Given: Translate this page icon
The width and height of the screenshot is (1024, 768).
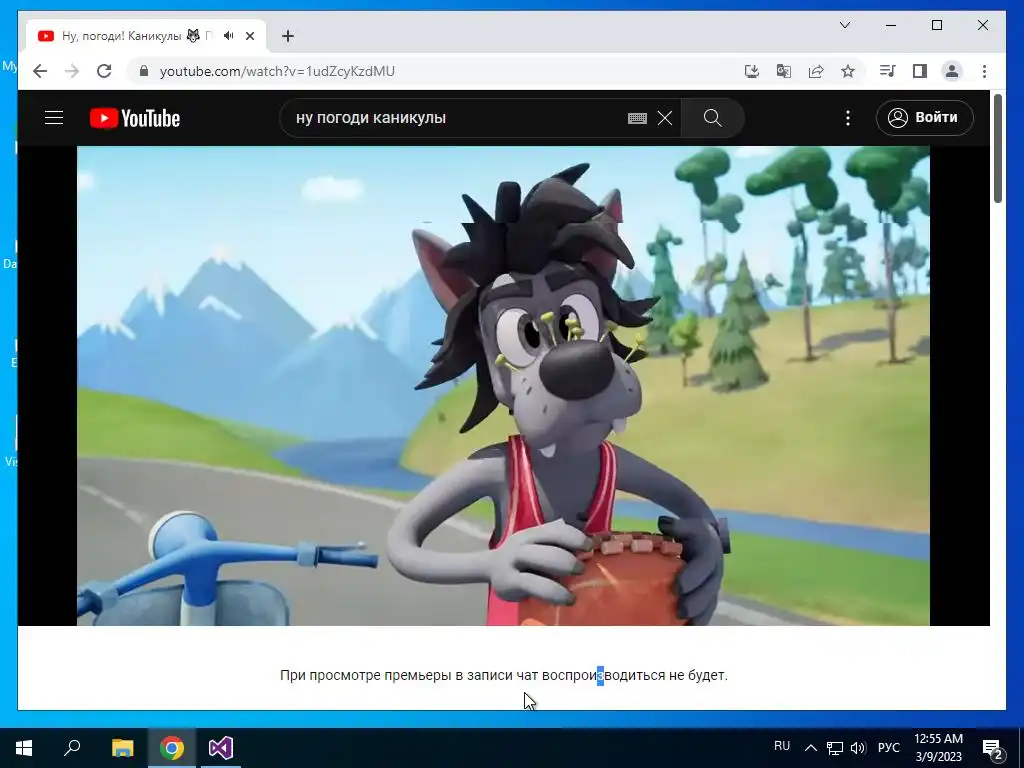Looking at the screenshot, I should 784,71.
